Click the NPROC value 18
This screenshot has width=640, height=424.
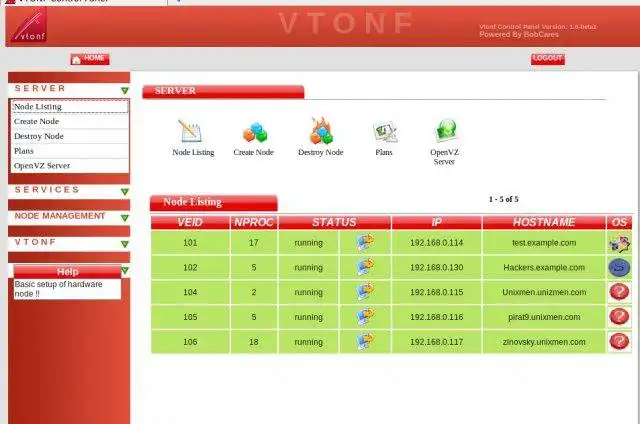(x=253, y=342)
